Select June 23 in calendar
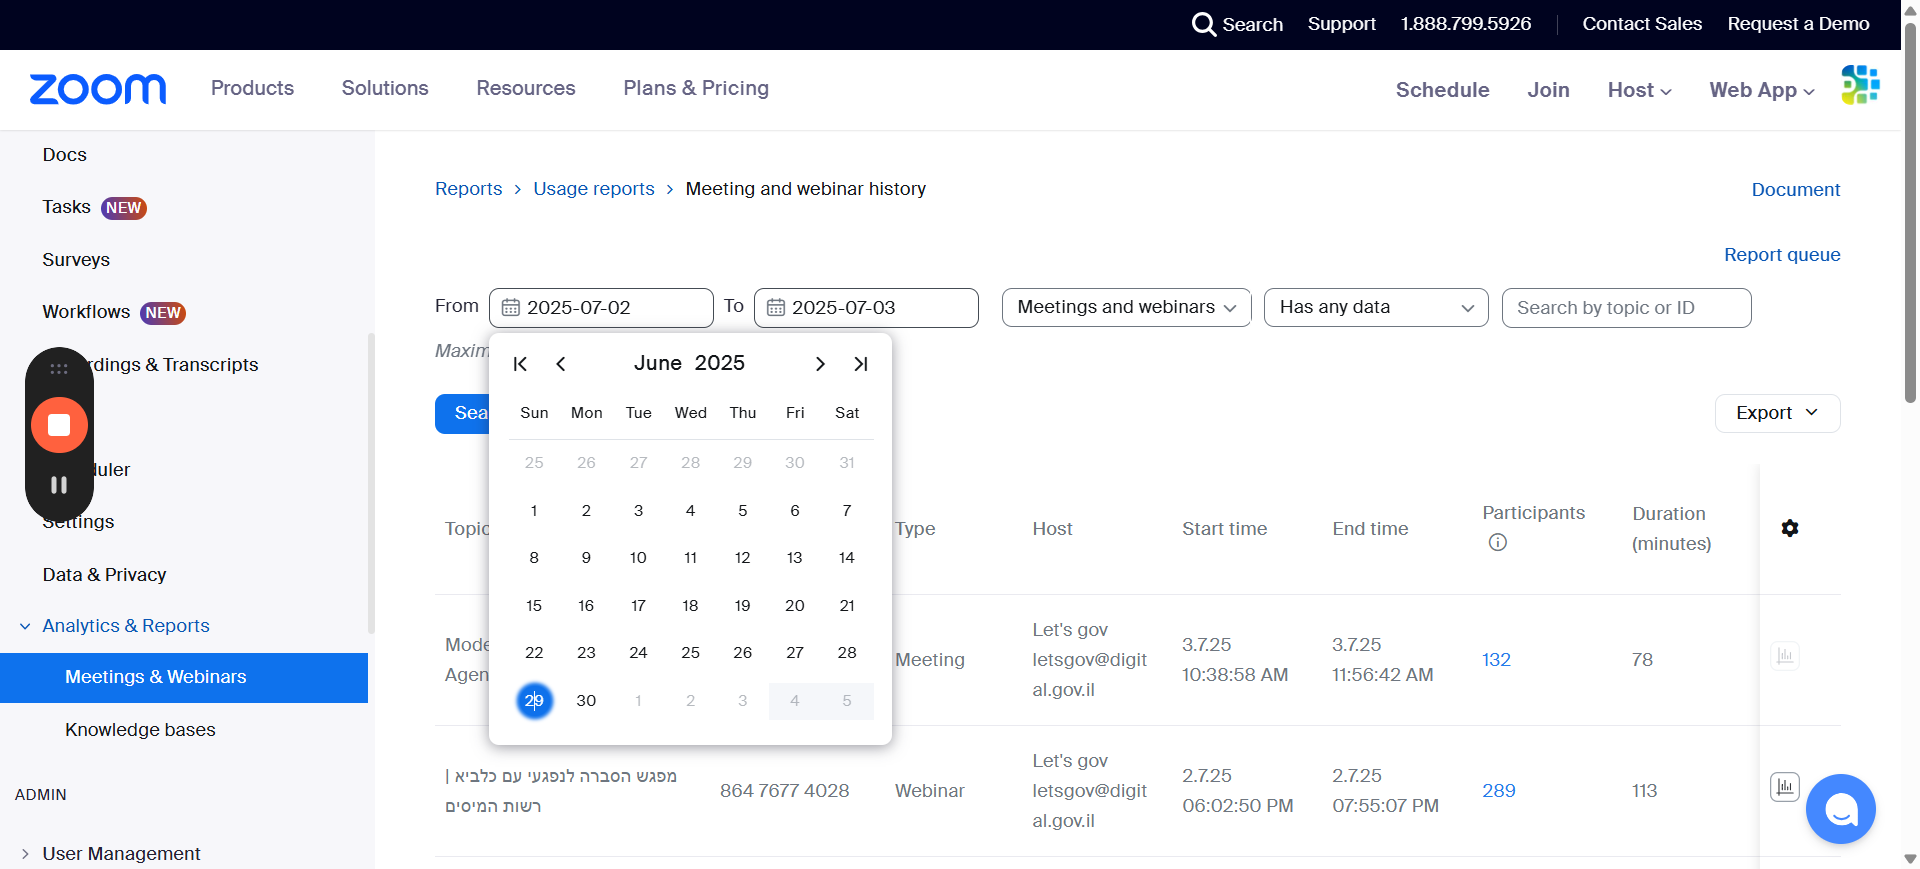 point(586,653)
